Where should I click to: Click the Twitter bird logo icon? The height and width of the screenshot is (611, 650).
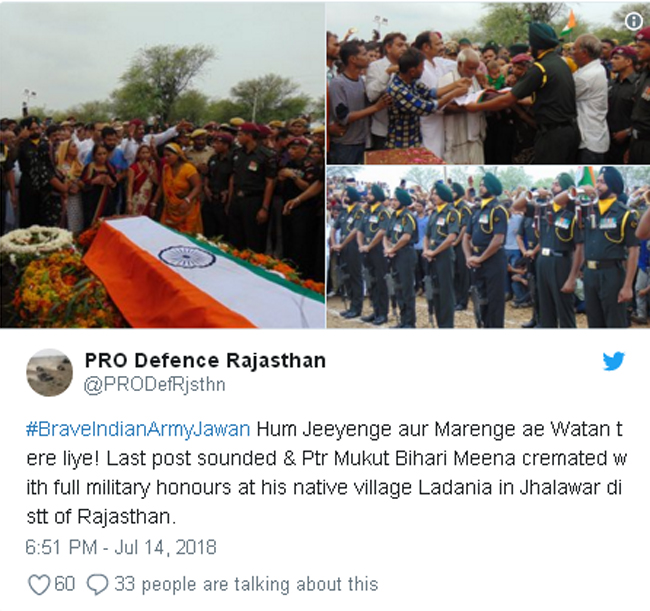(x=614, y=361)
